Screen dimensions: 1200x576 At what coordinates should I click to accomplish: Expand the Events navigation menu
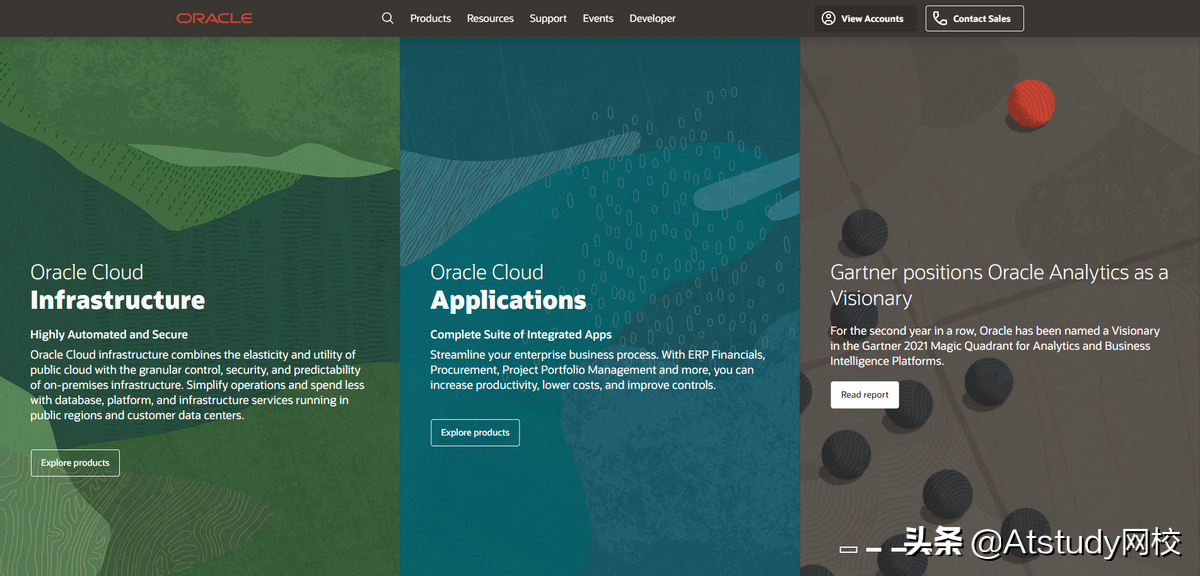point(598,18)
